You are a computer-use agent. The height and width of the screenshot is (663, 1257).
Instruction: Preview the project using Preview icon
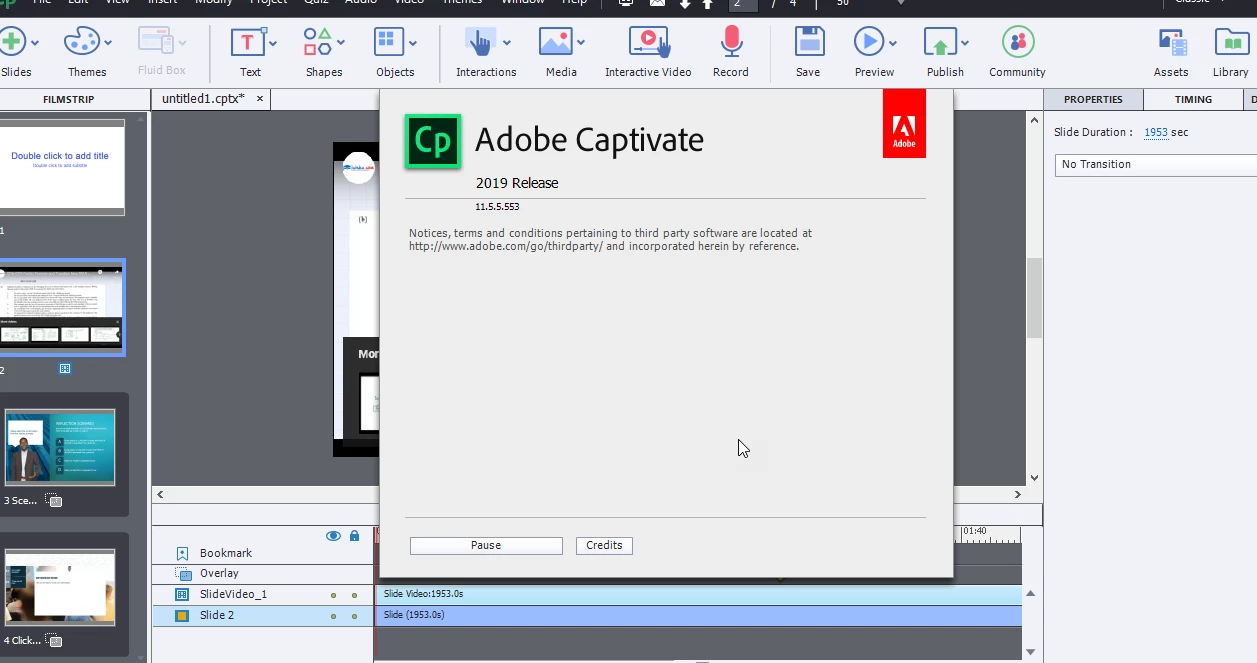click(x=869, y=42)
